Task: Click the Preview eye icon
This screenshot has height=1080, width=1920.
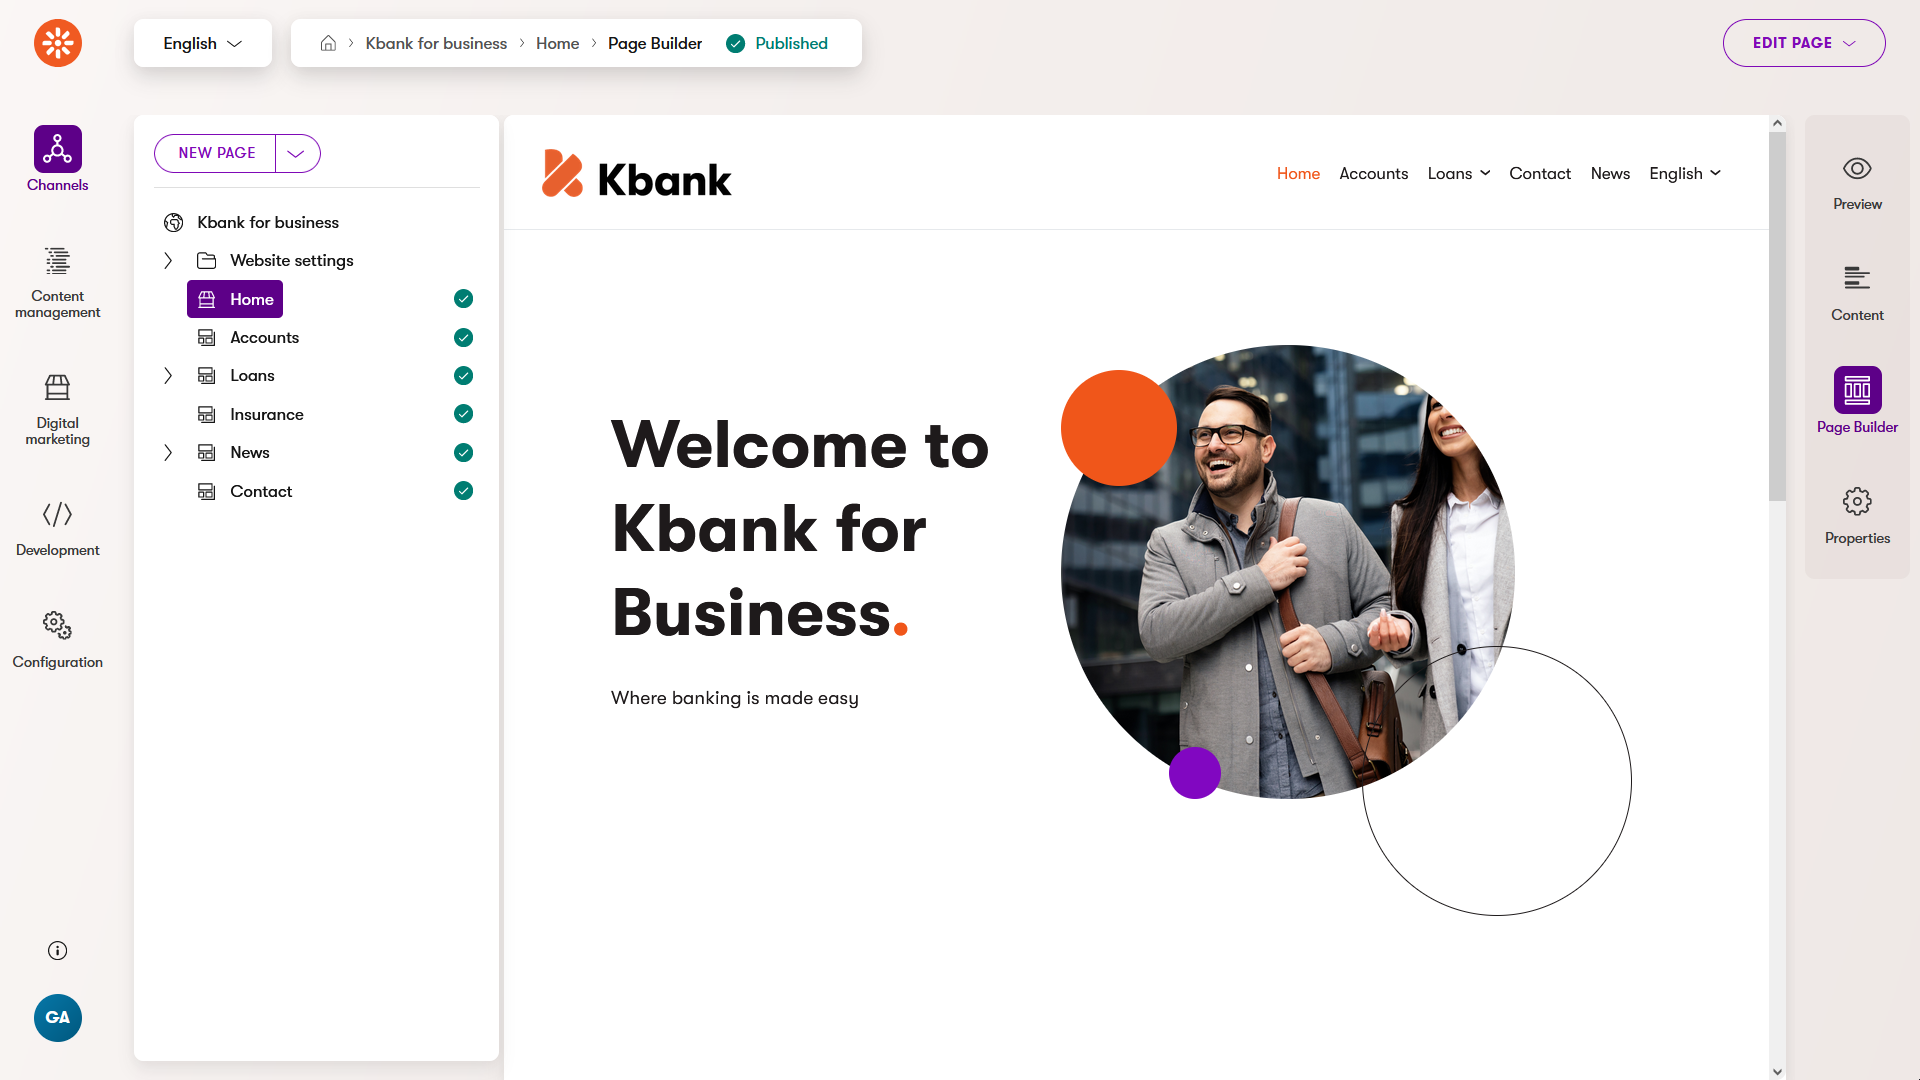Action: [1857, 169]
